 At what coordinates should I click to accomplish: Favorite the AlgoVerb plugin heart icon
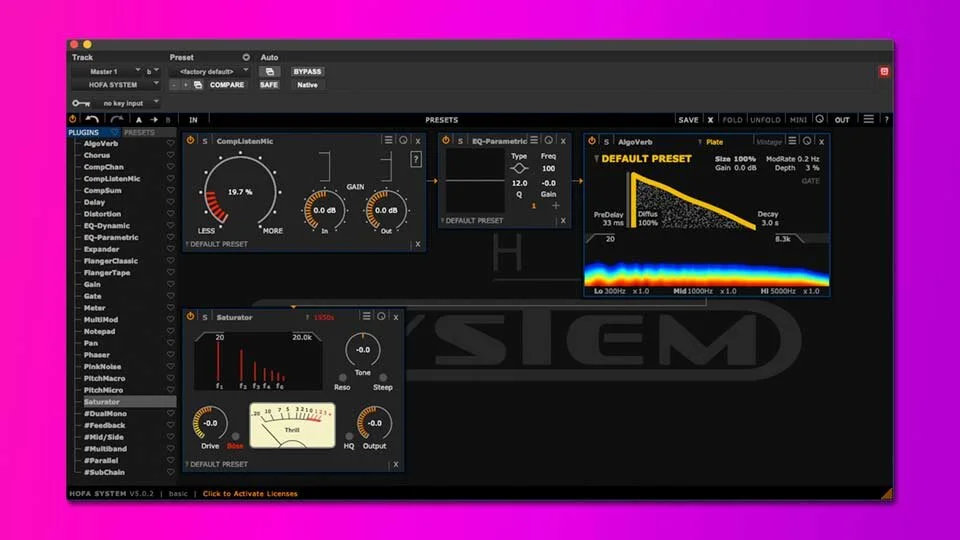(x=170, y=143)
